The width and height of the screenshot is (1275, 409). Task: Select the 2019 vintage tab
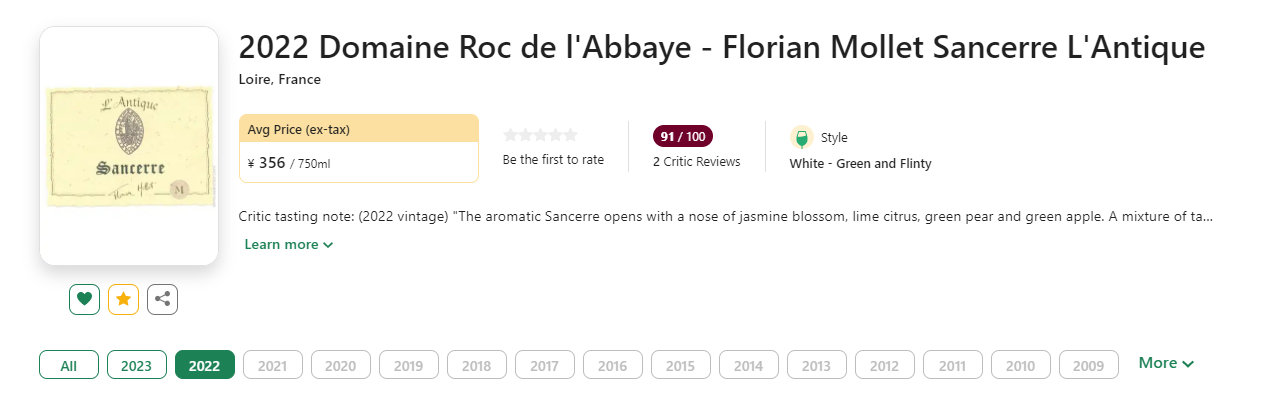(408, 365)
